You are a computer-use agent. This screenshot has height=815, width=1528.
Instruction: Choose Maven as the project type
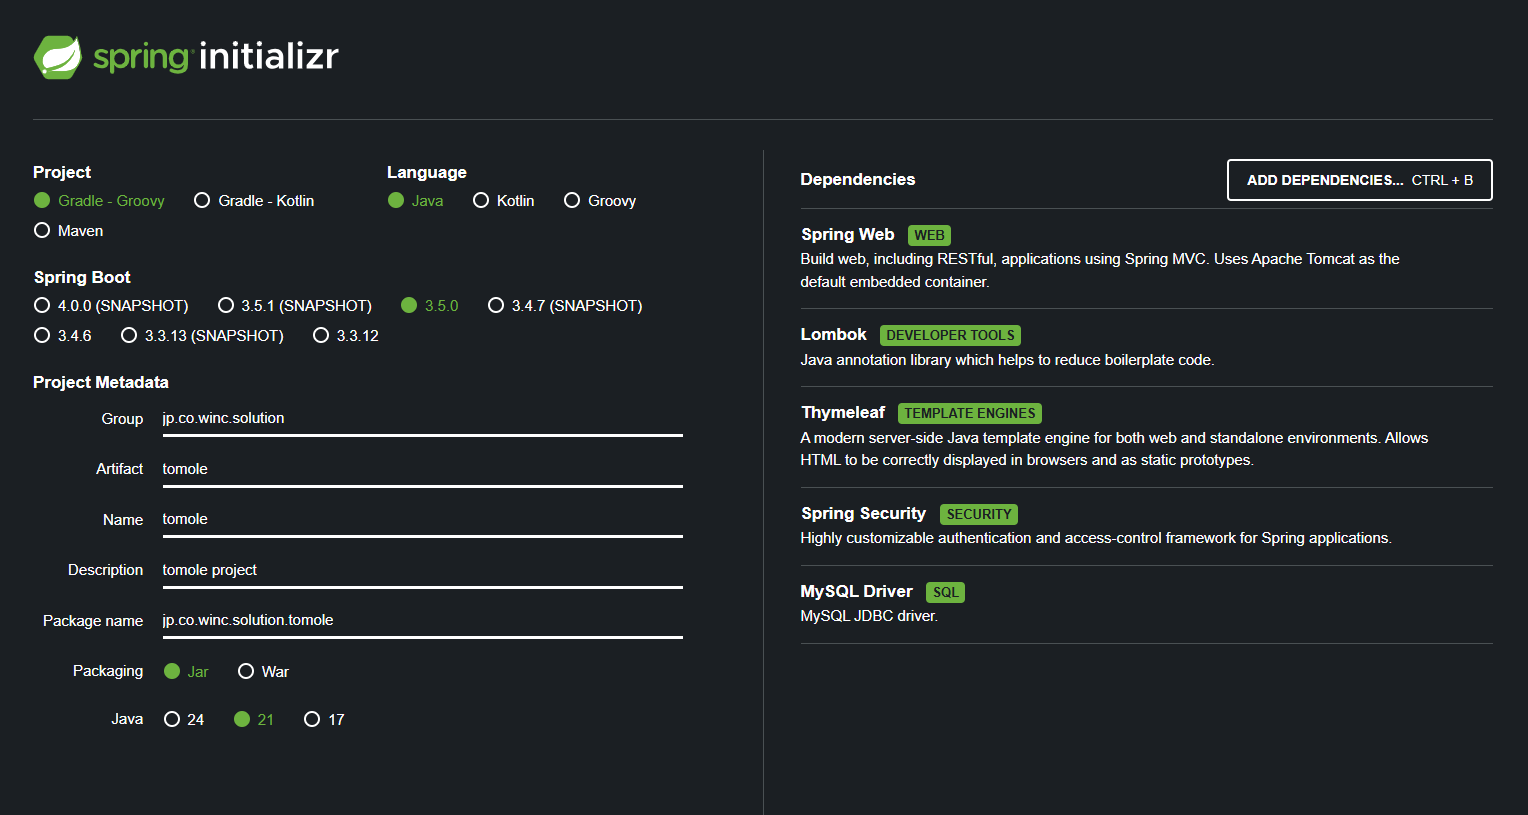(42, 231)
